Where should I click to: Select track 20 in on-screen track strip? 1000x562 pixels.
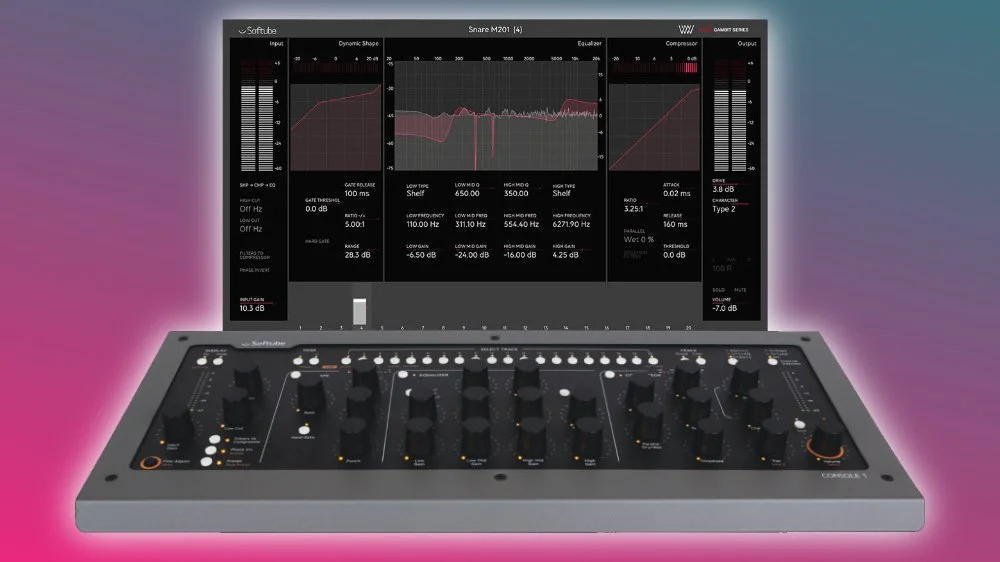pos(688,328)
